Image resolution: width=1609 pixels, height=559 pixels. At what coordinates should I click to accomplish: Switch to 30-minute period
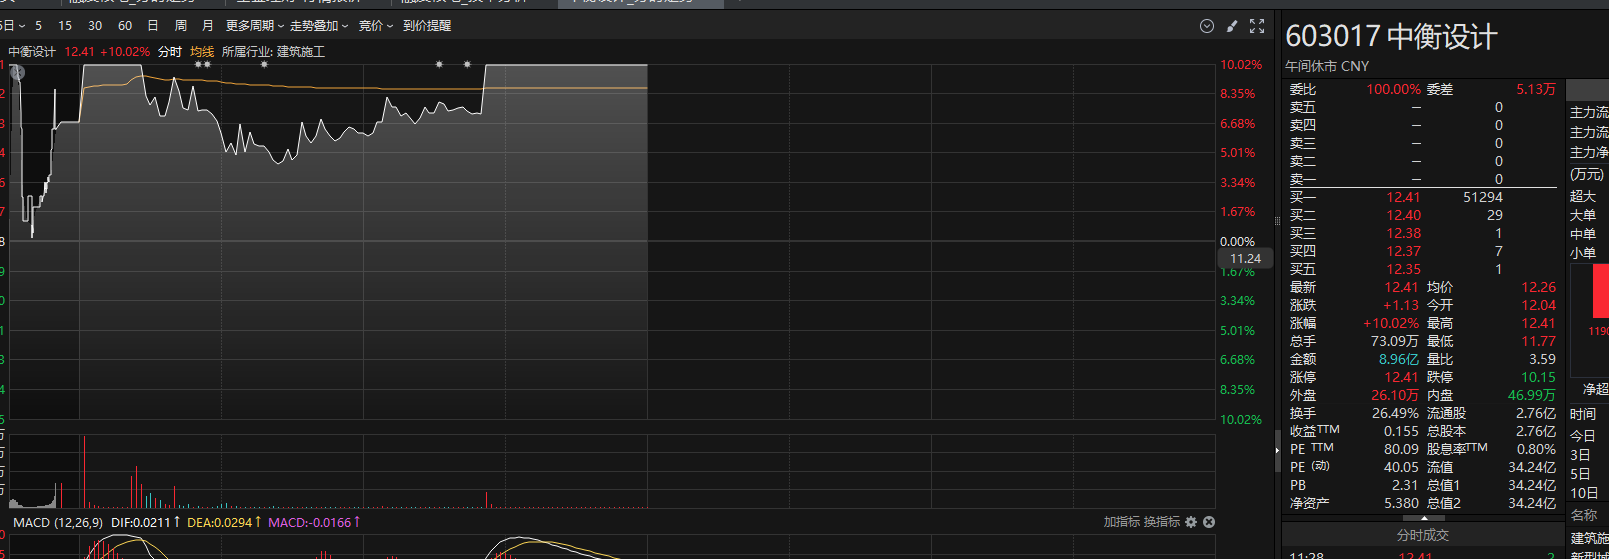coord(95,26)
